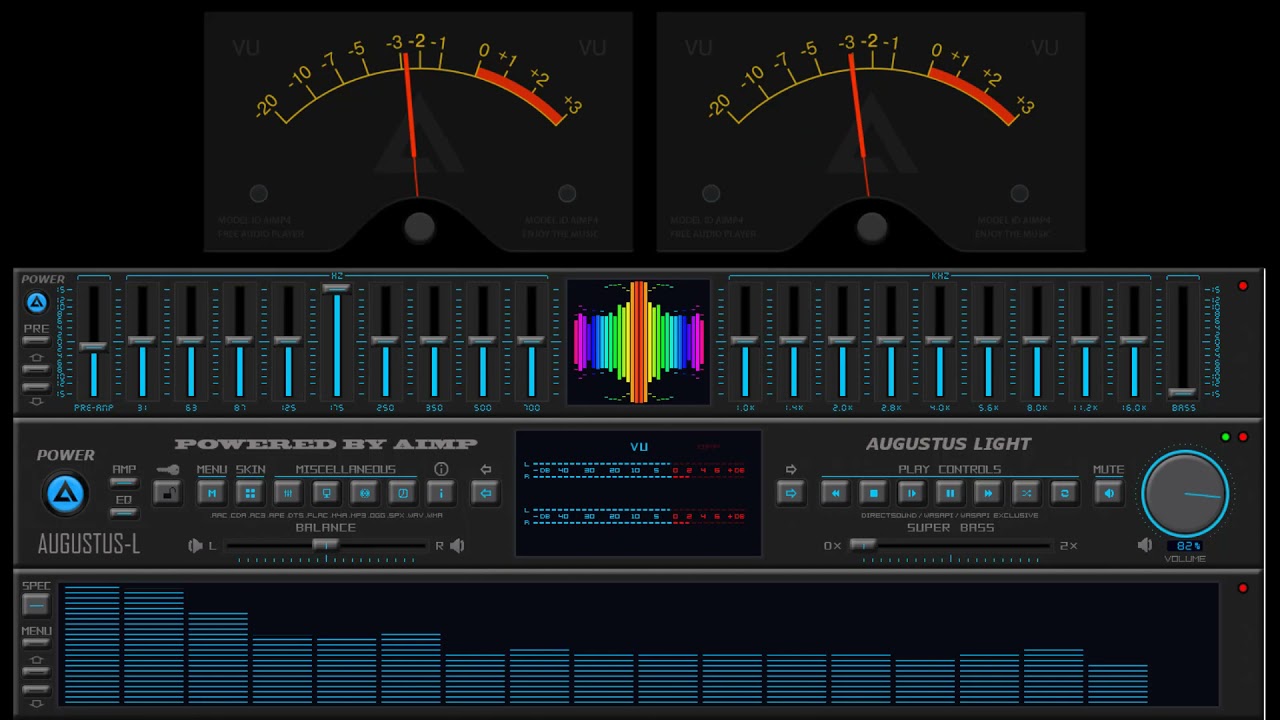Viewport: 1280px width, 720px height.
Task: Click red indicator light in player panel
Action: (x=1243, y=437)
